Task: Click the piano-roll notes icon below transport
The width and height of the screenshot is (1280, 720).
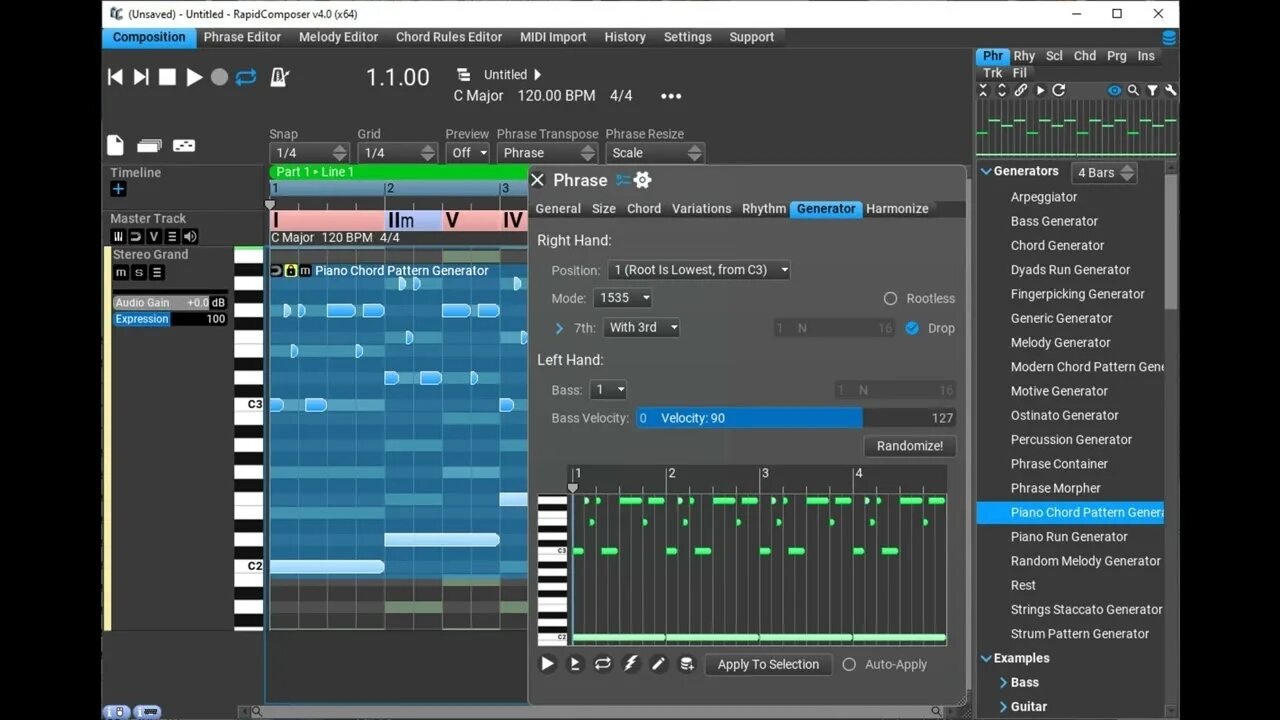Action: [184, 146]
